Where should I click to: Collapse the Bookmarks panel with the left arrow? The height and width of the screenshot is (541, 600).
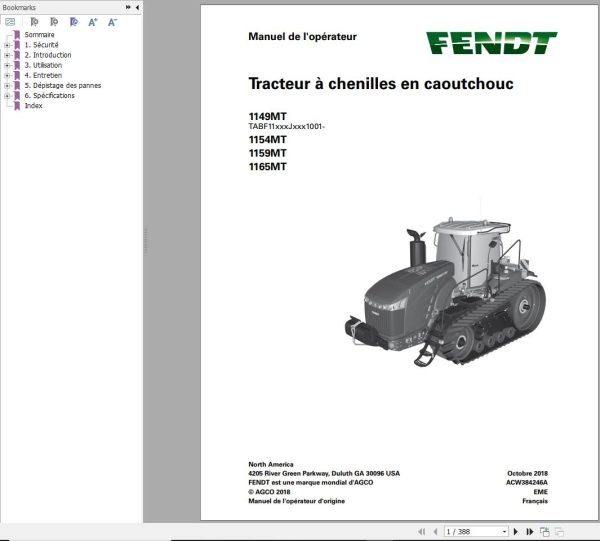137,7
